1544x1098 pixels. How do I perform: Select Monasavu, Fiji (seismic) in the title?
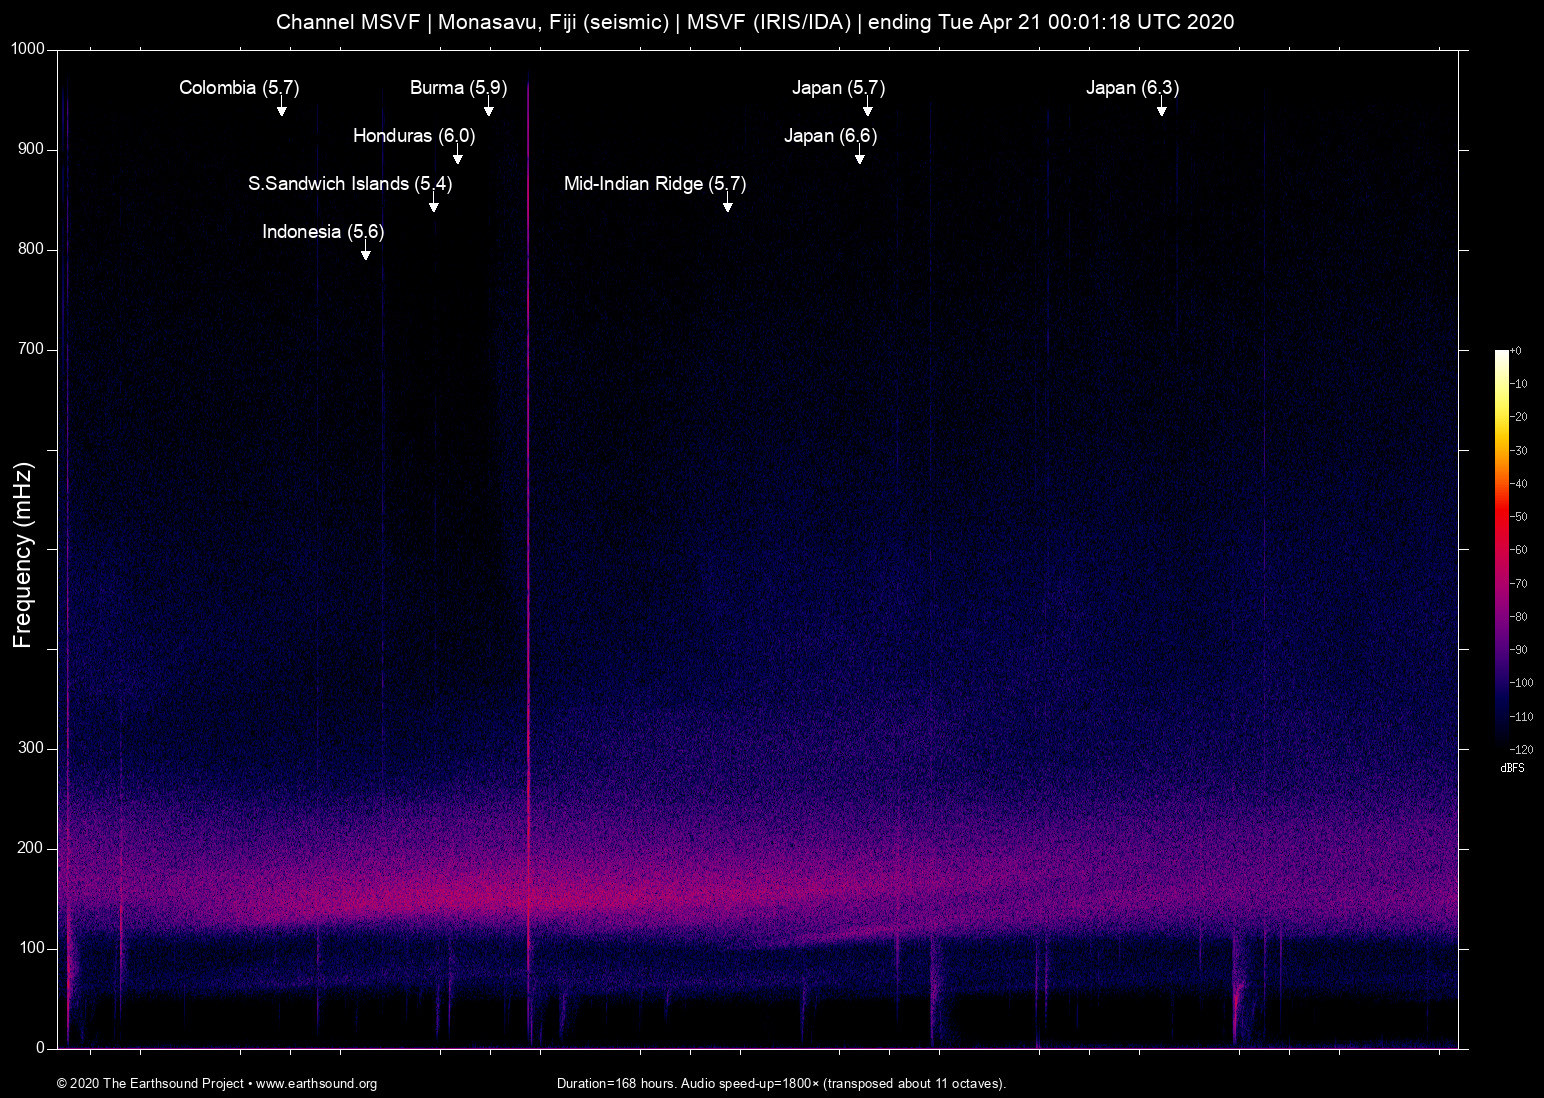click(x=553, y=22)
